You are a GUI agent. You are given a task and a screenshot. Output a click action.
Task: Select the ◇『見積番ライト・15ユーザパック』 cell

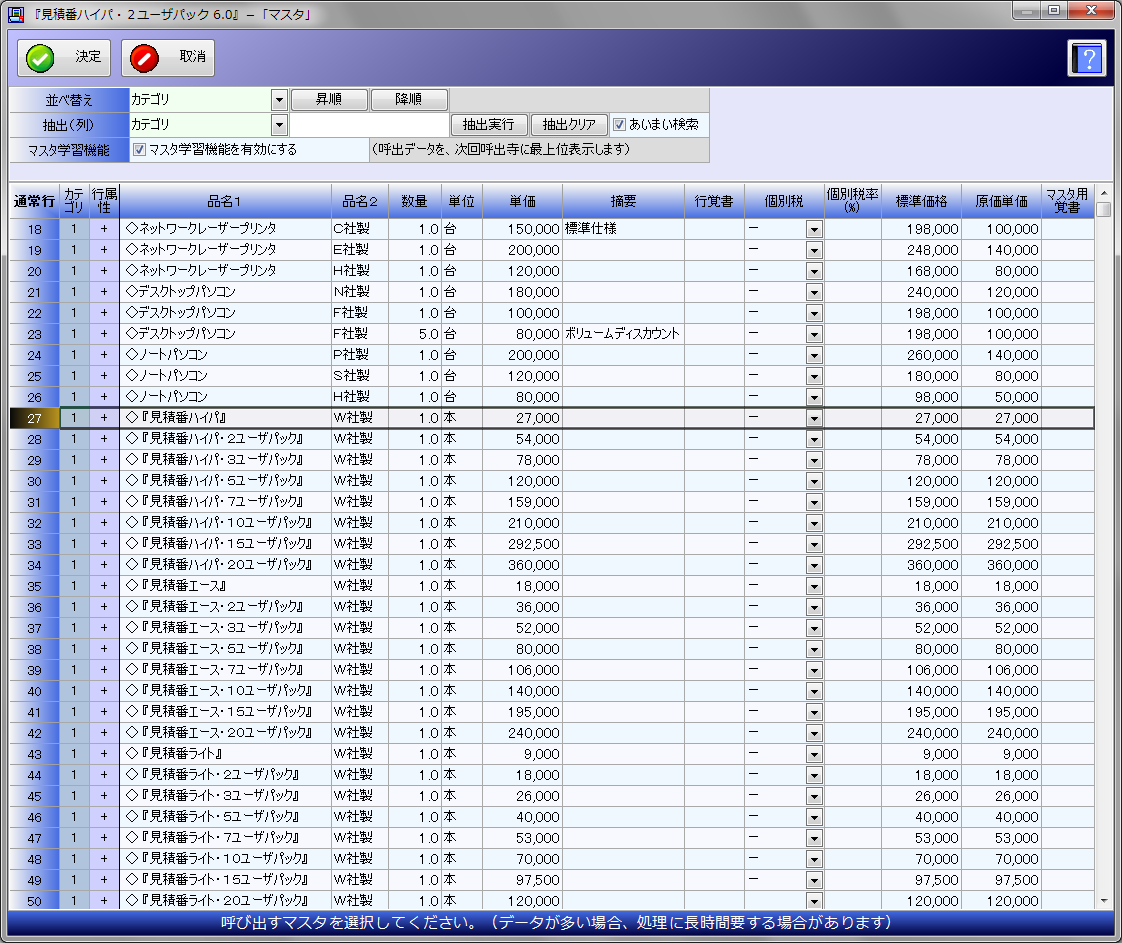pos(225,880)
